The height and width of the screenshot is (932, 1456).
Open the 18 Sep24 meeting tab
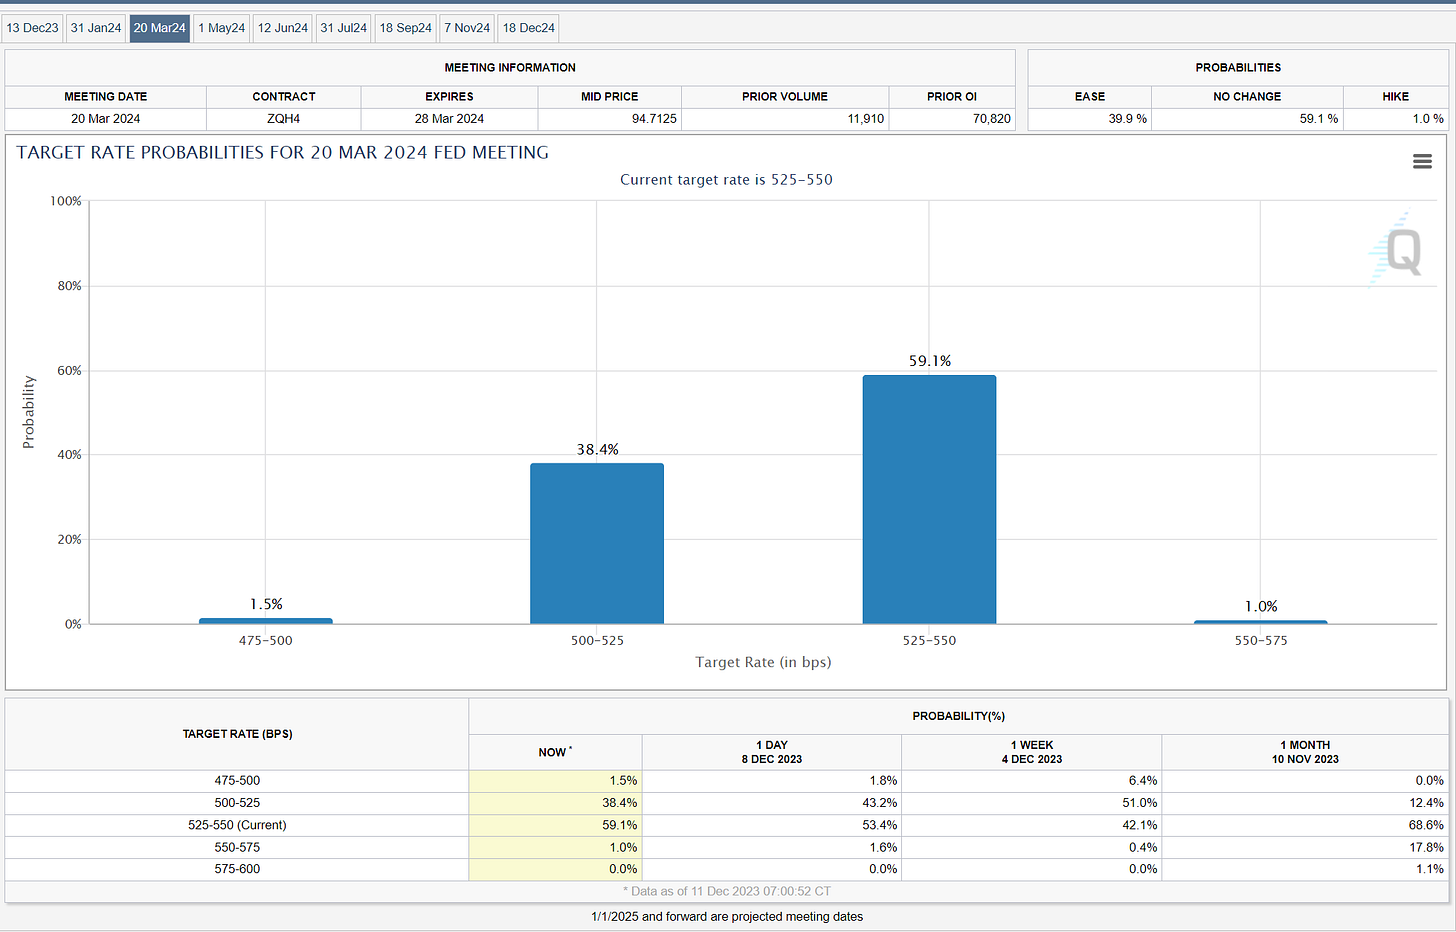coord(406,28)
